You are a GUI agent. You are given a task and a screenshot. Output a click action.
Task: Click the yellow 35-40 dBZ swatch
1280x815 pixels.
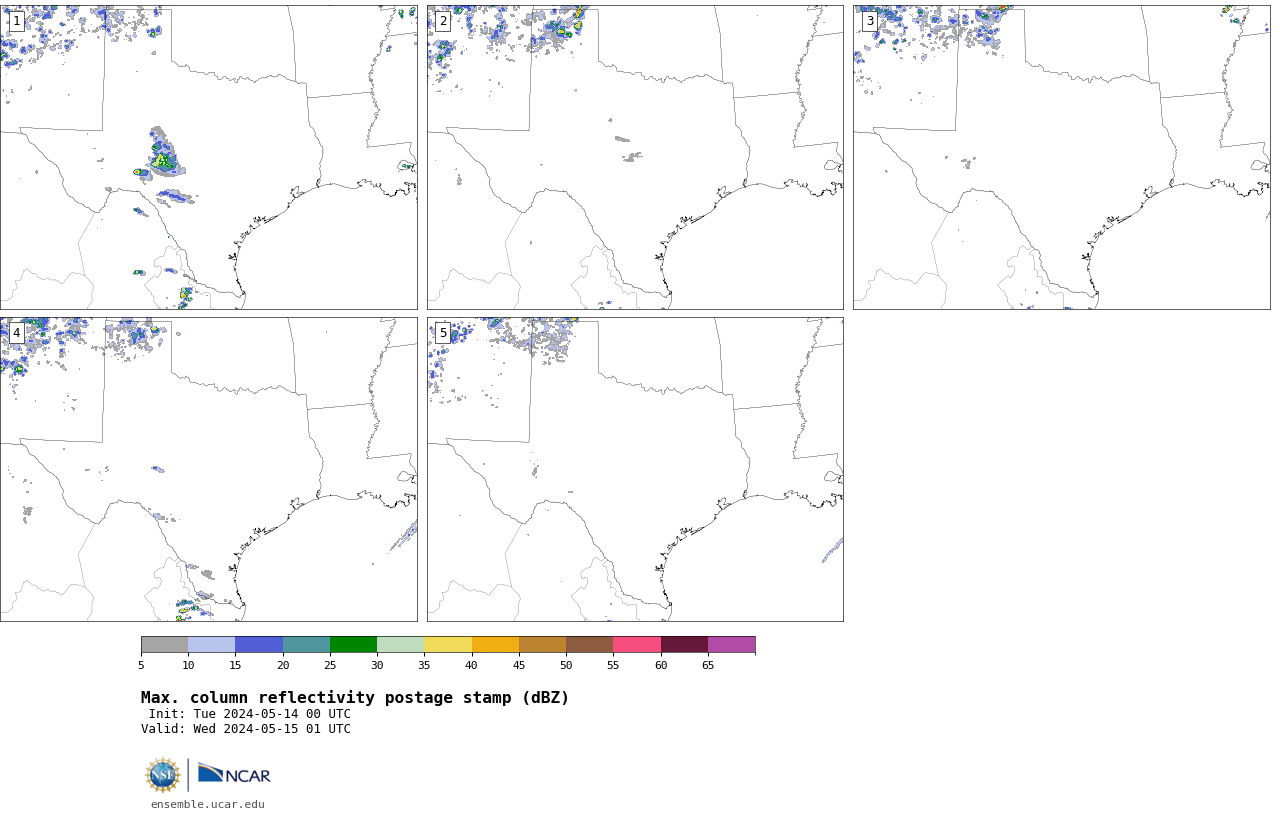(448, 644)
